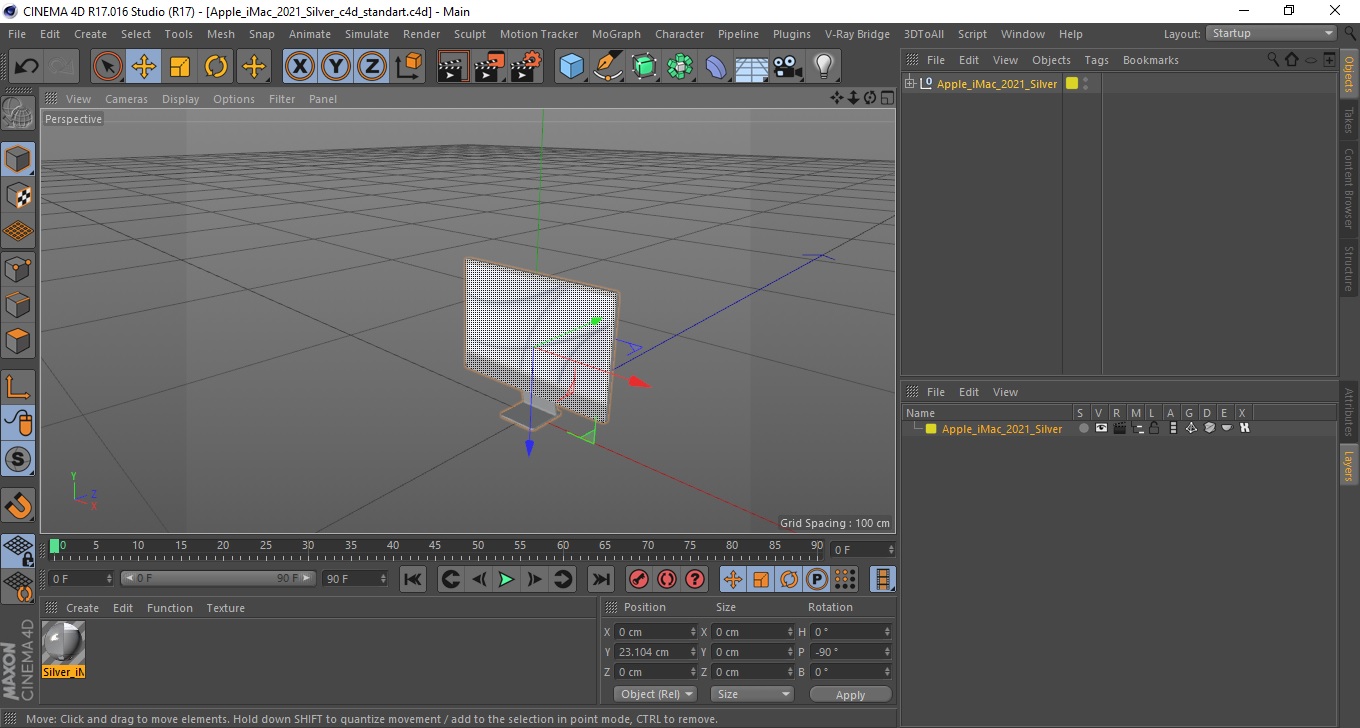Play the animation forward

506,579
